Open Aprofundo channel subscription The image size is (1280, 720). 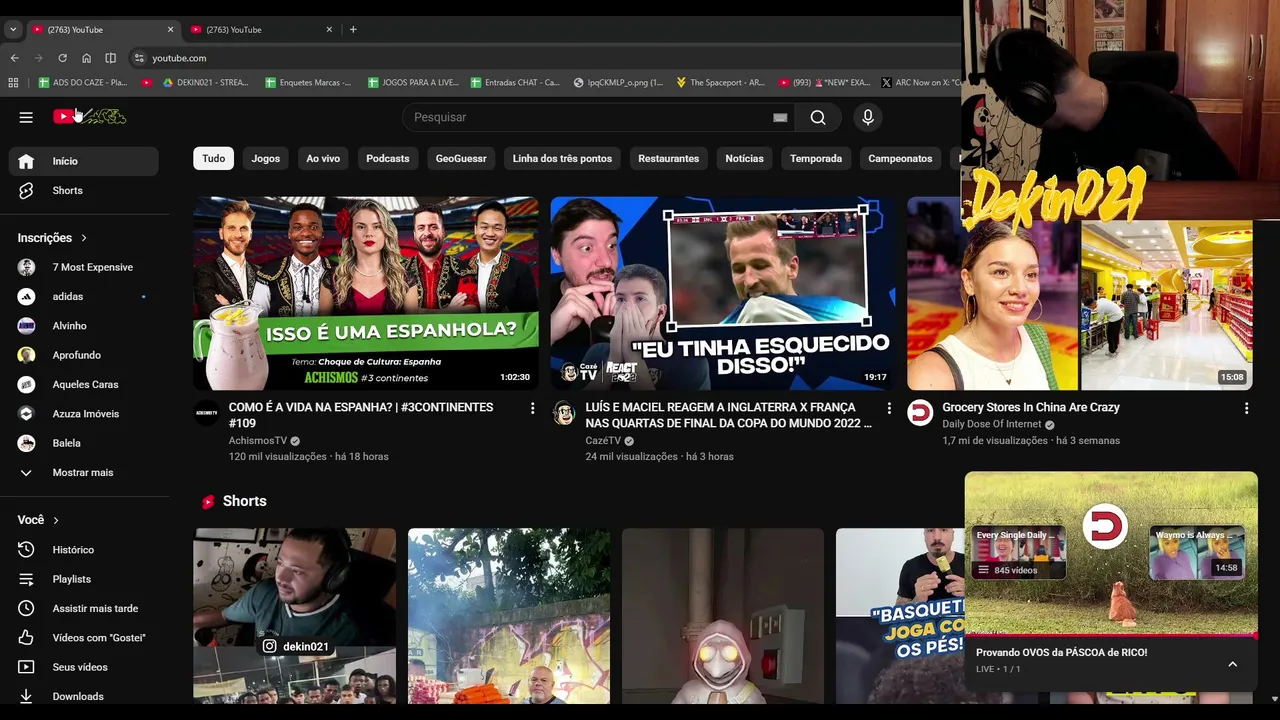click(84, 355)
